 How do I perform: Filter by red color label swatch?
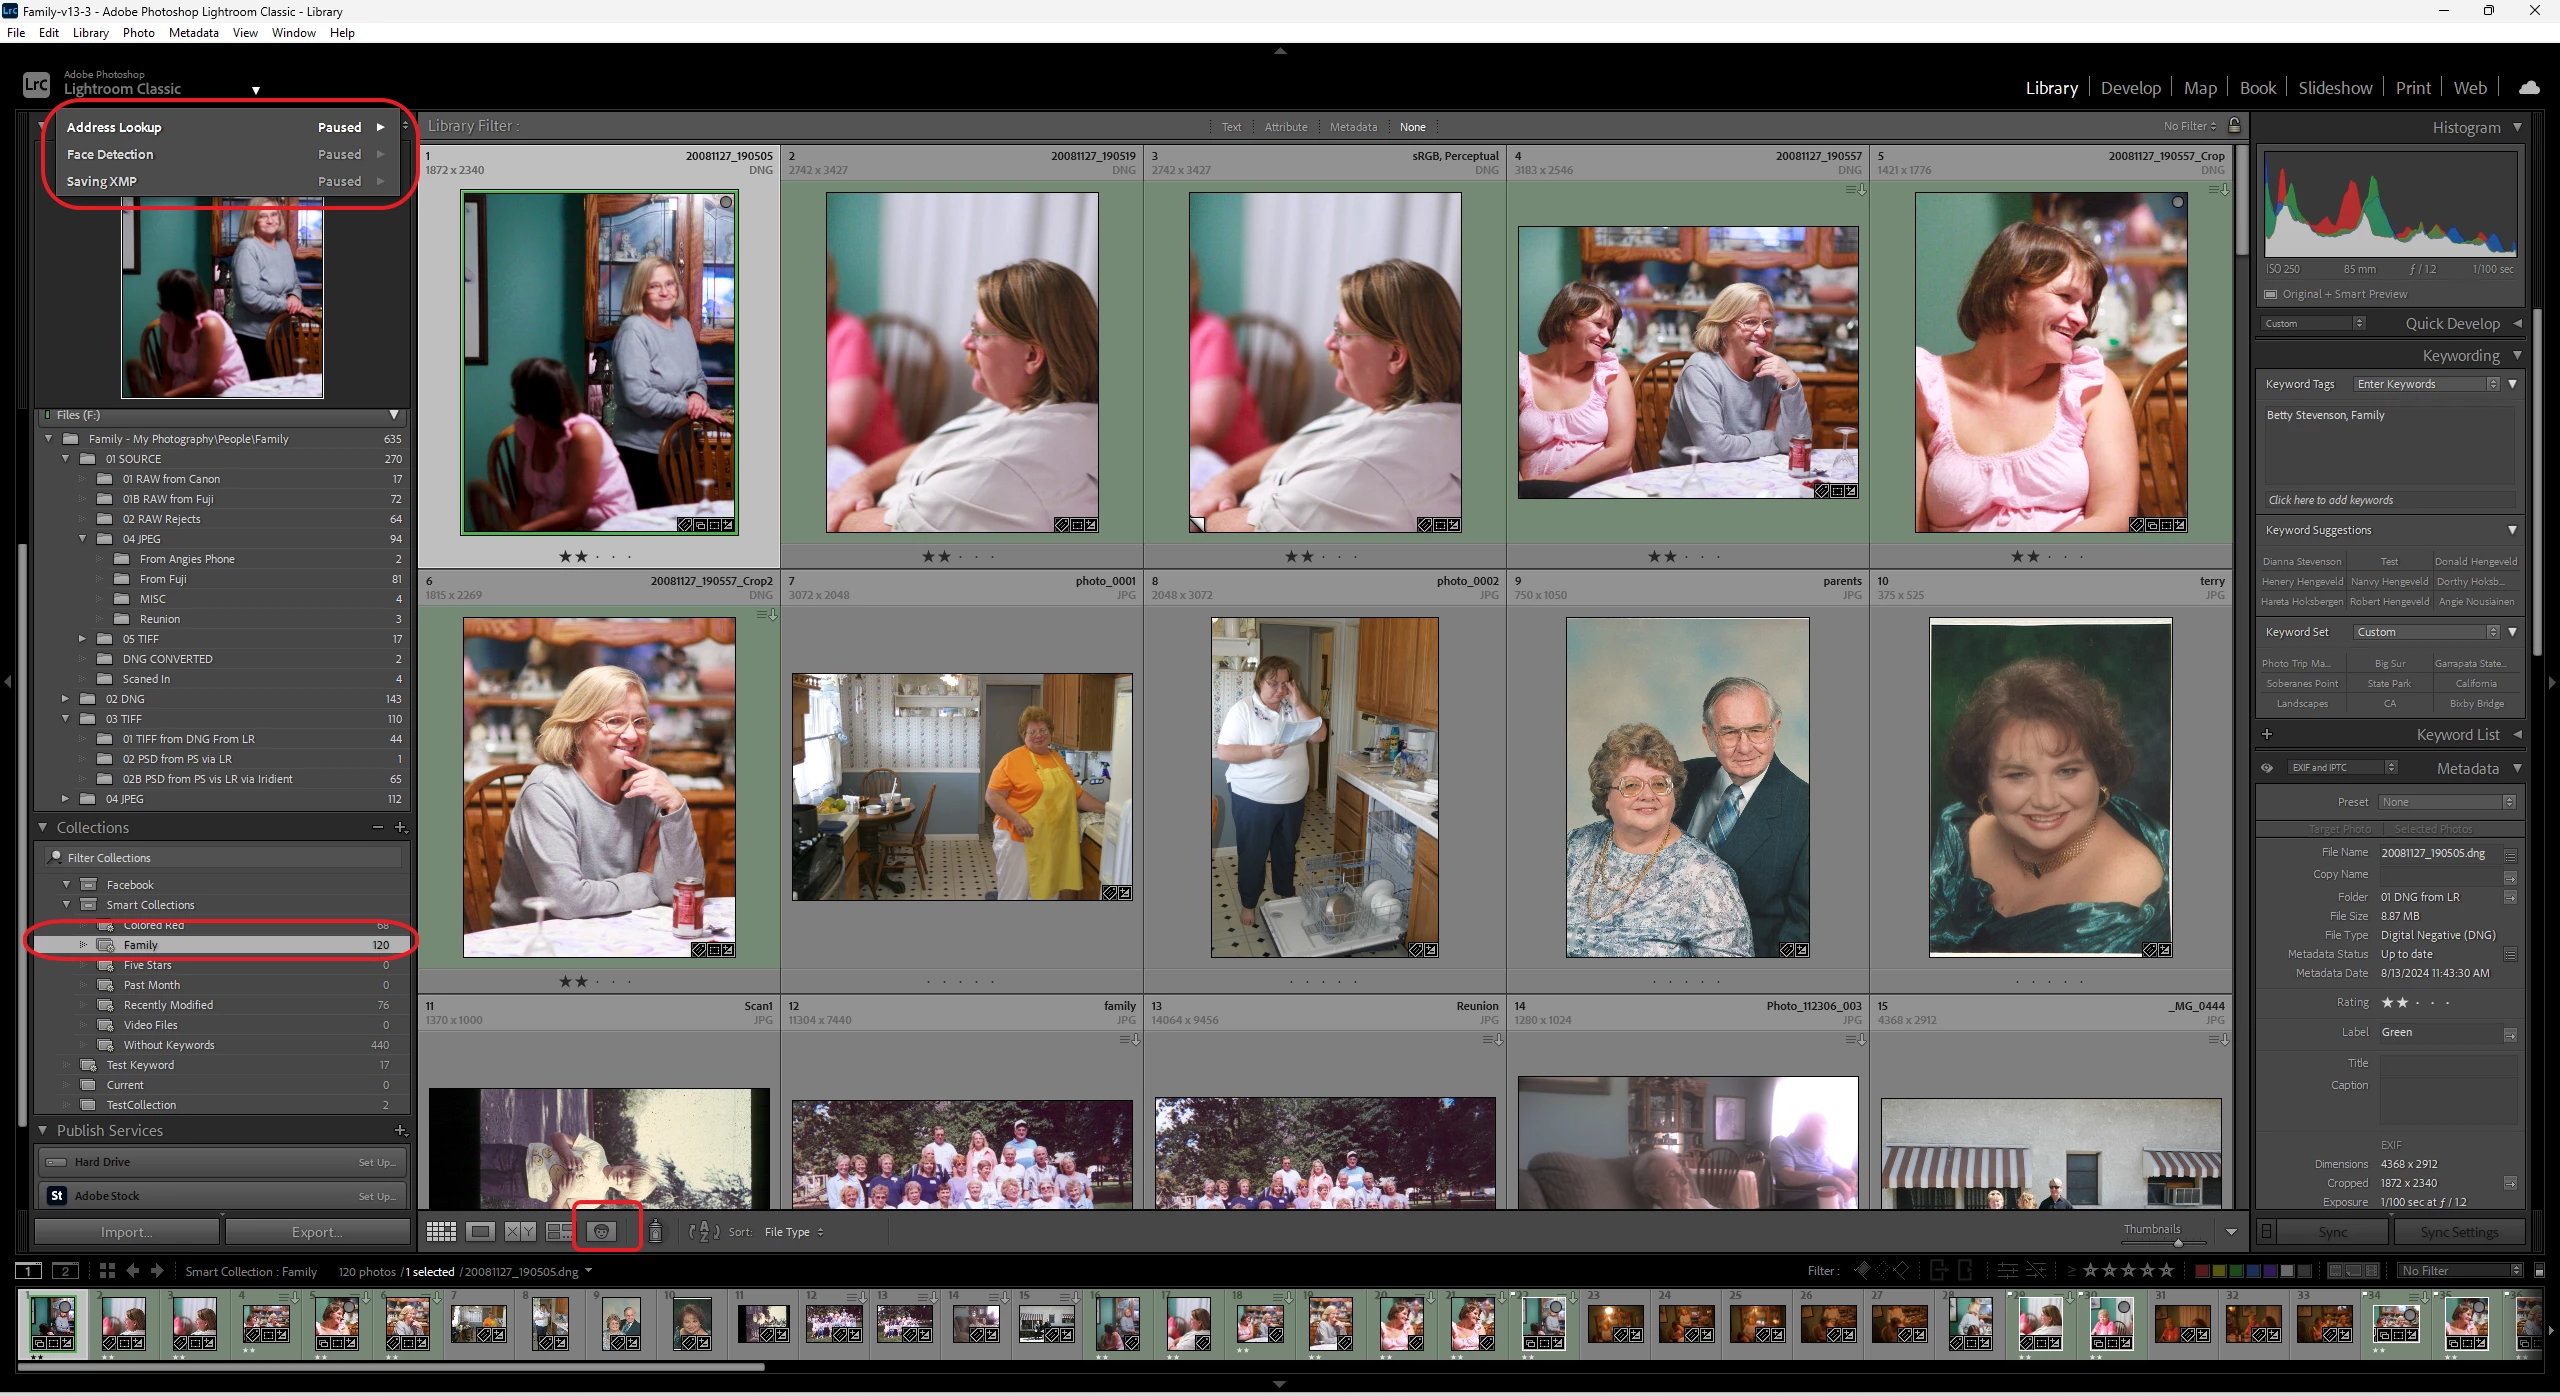click(2201, 1271)
